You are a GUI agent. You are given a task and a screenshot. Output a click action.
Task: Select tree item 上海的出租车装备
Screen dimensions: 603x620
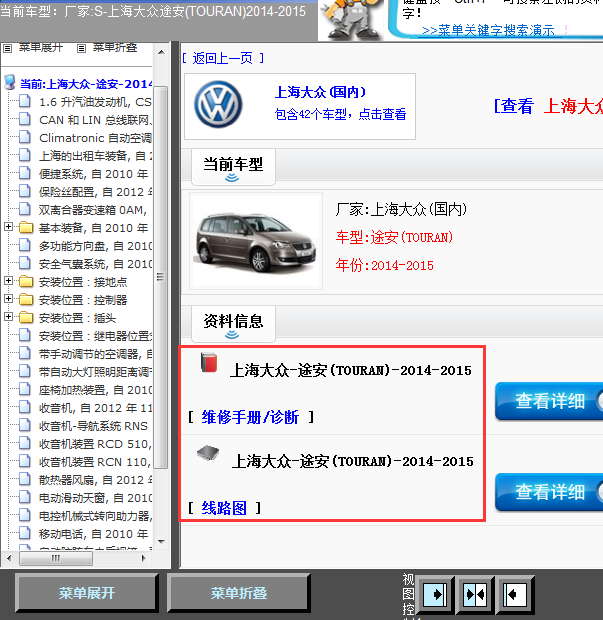click(x=95, y=156)
